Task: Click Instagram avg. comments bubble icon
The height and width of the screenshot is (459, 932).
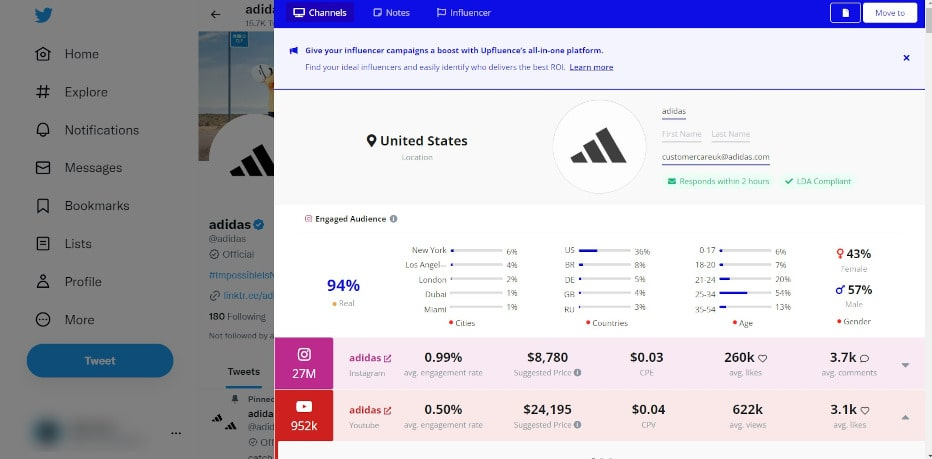Action: (864, 359)
